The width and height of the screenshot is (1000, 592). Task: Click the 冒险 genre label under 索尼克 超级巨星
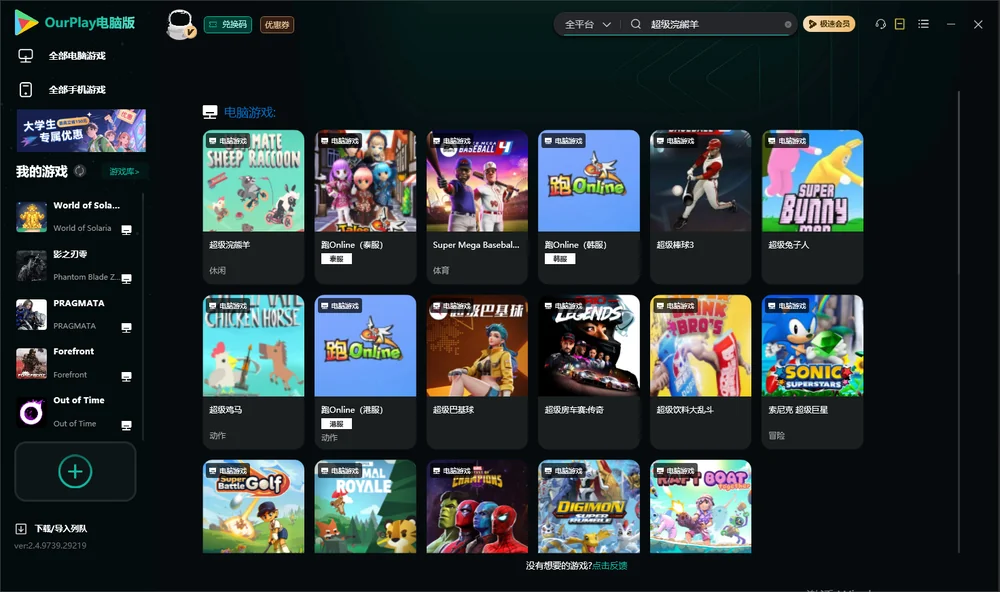coord(776,436)
